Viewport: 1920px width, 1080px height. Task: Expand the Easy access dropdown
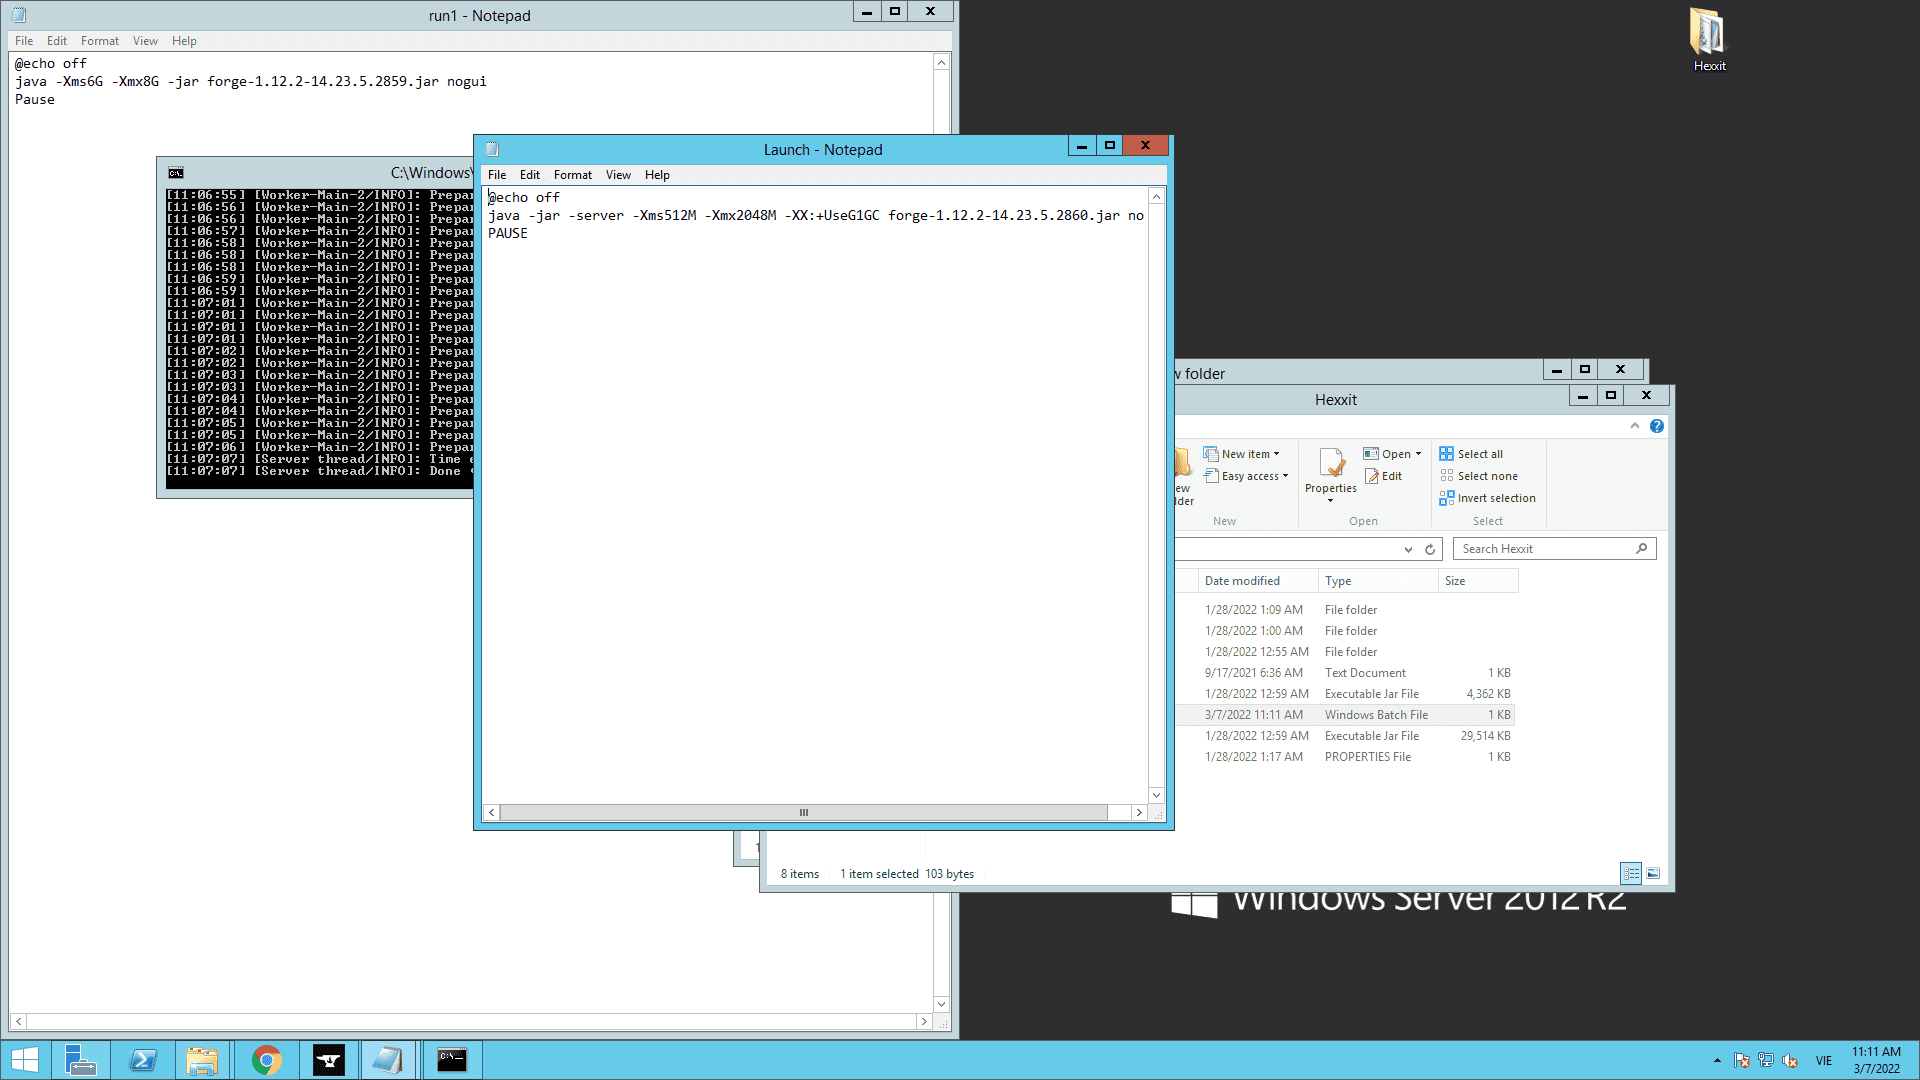coord(1247,476)
